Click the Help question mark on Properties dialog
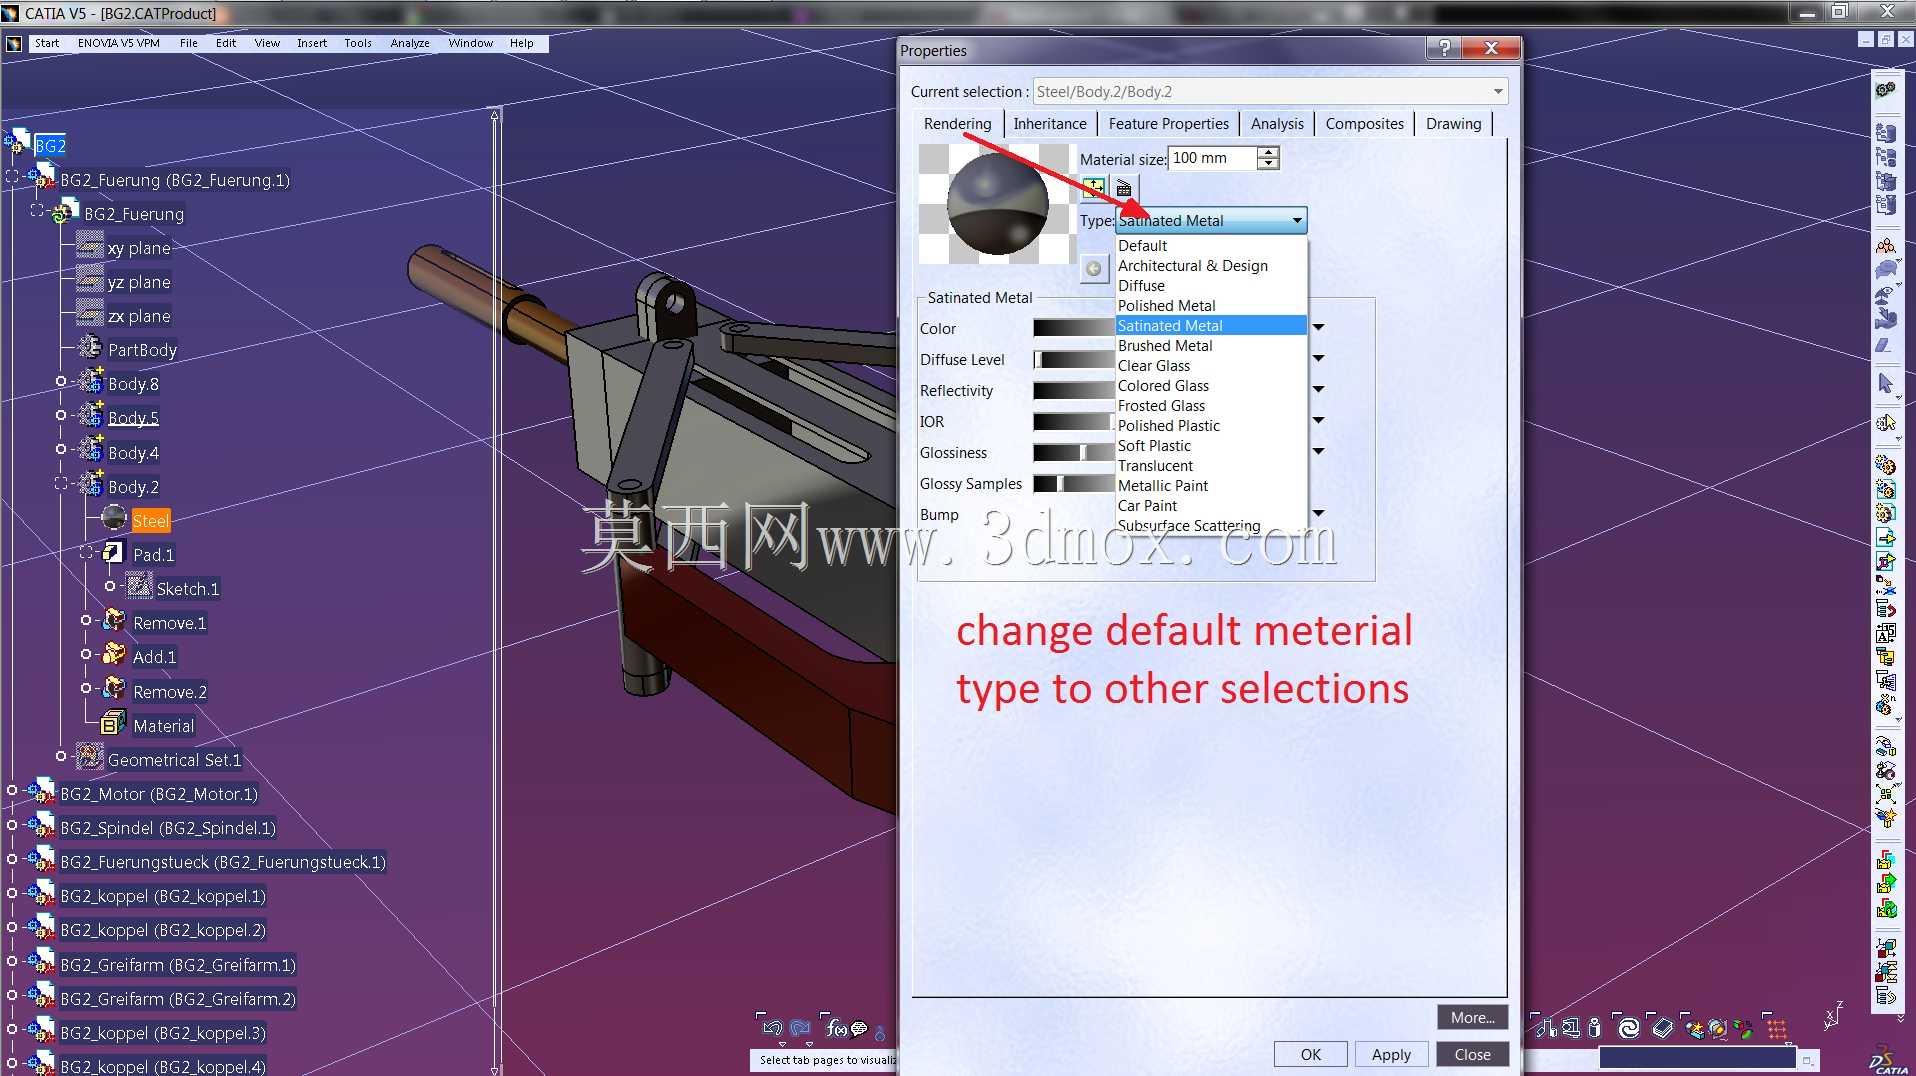 [1444, 49]
